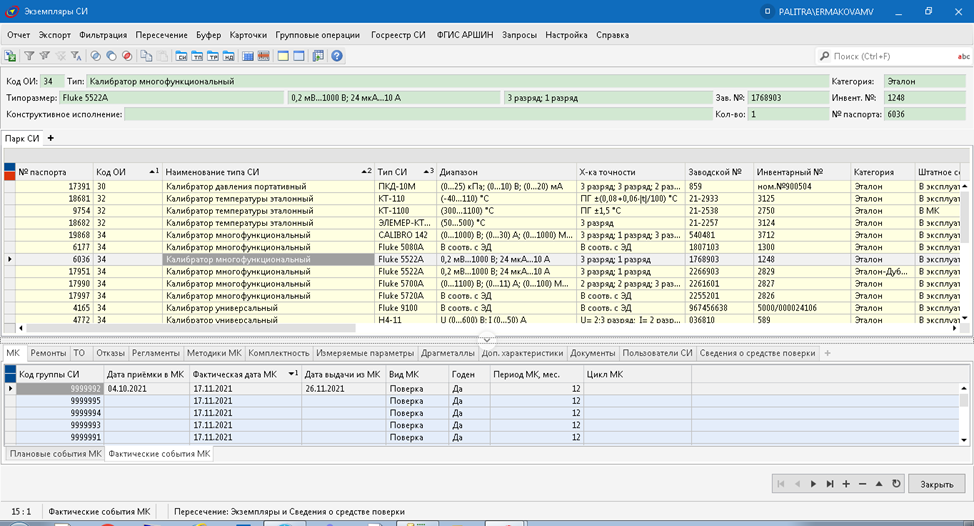
Task: Open the Настройка menu
Action: pos(566,35)
